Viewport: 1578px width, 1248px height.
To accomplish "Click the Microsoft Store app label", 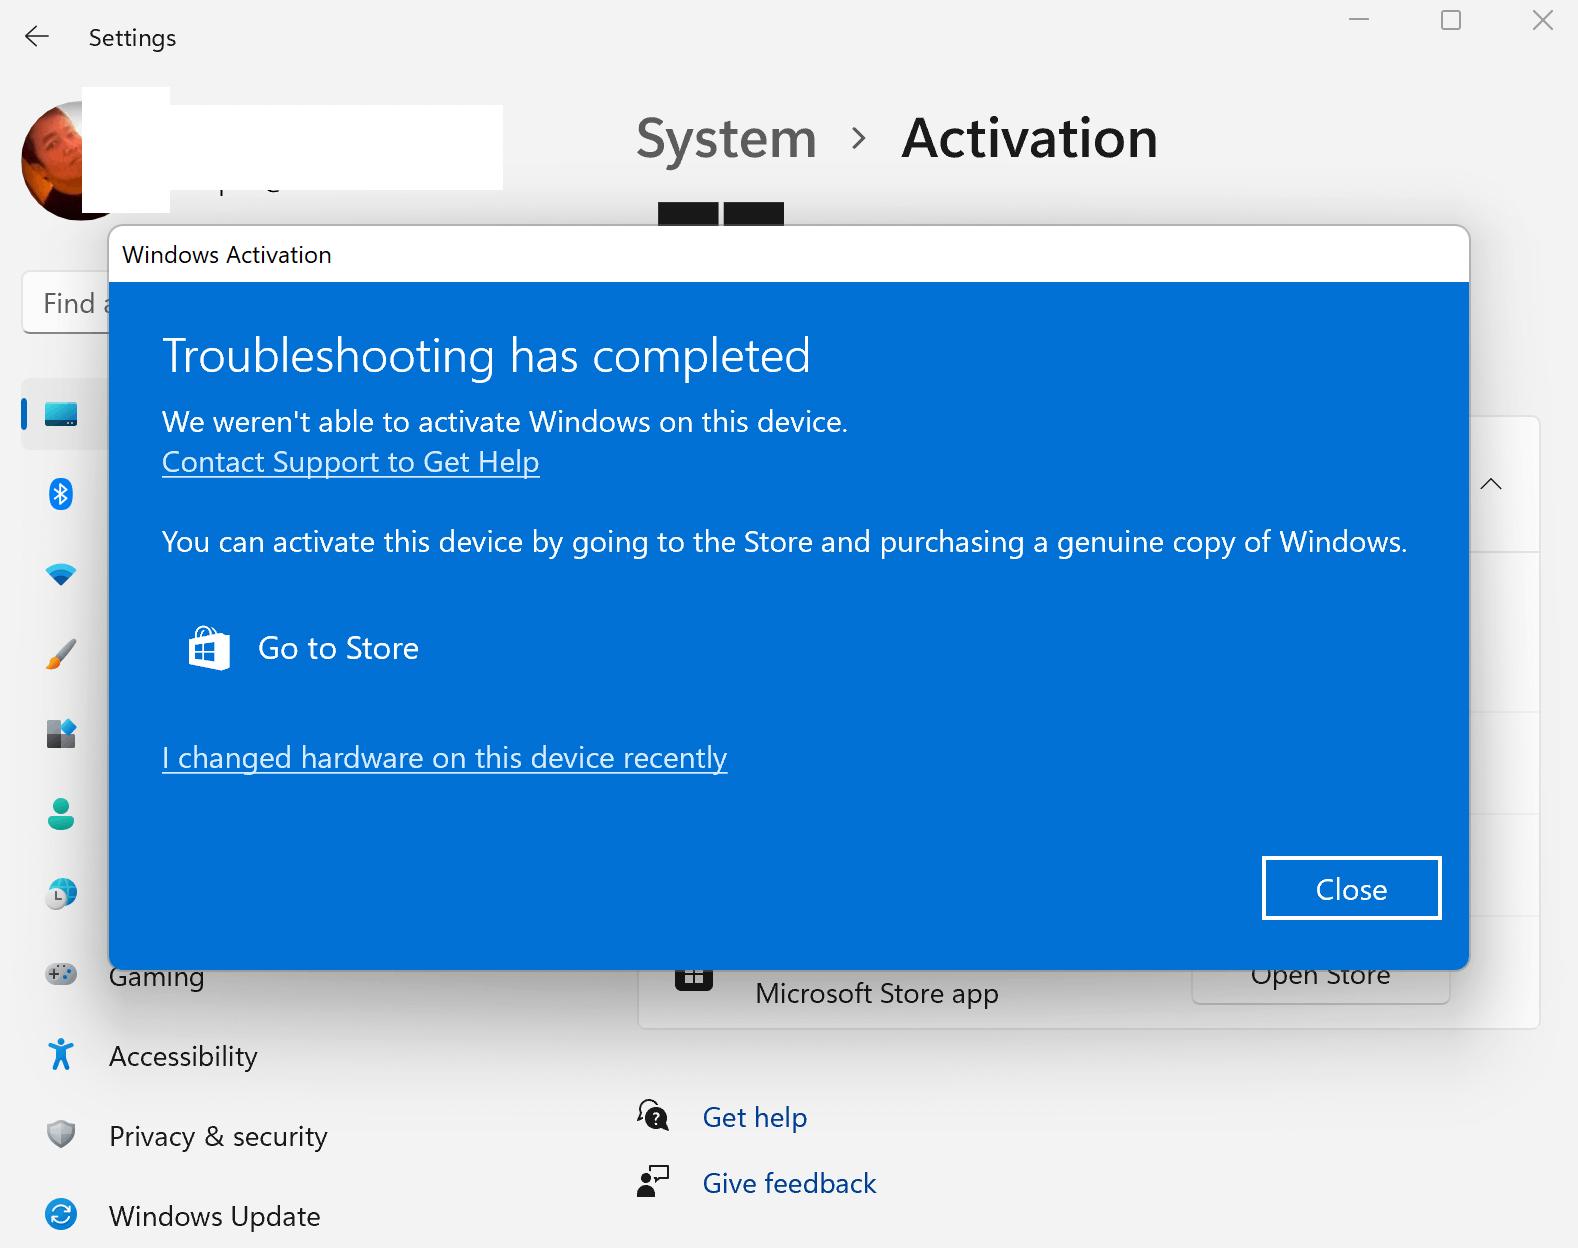I will click(x=877, y=993).
